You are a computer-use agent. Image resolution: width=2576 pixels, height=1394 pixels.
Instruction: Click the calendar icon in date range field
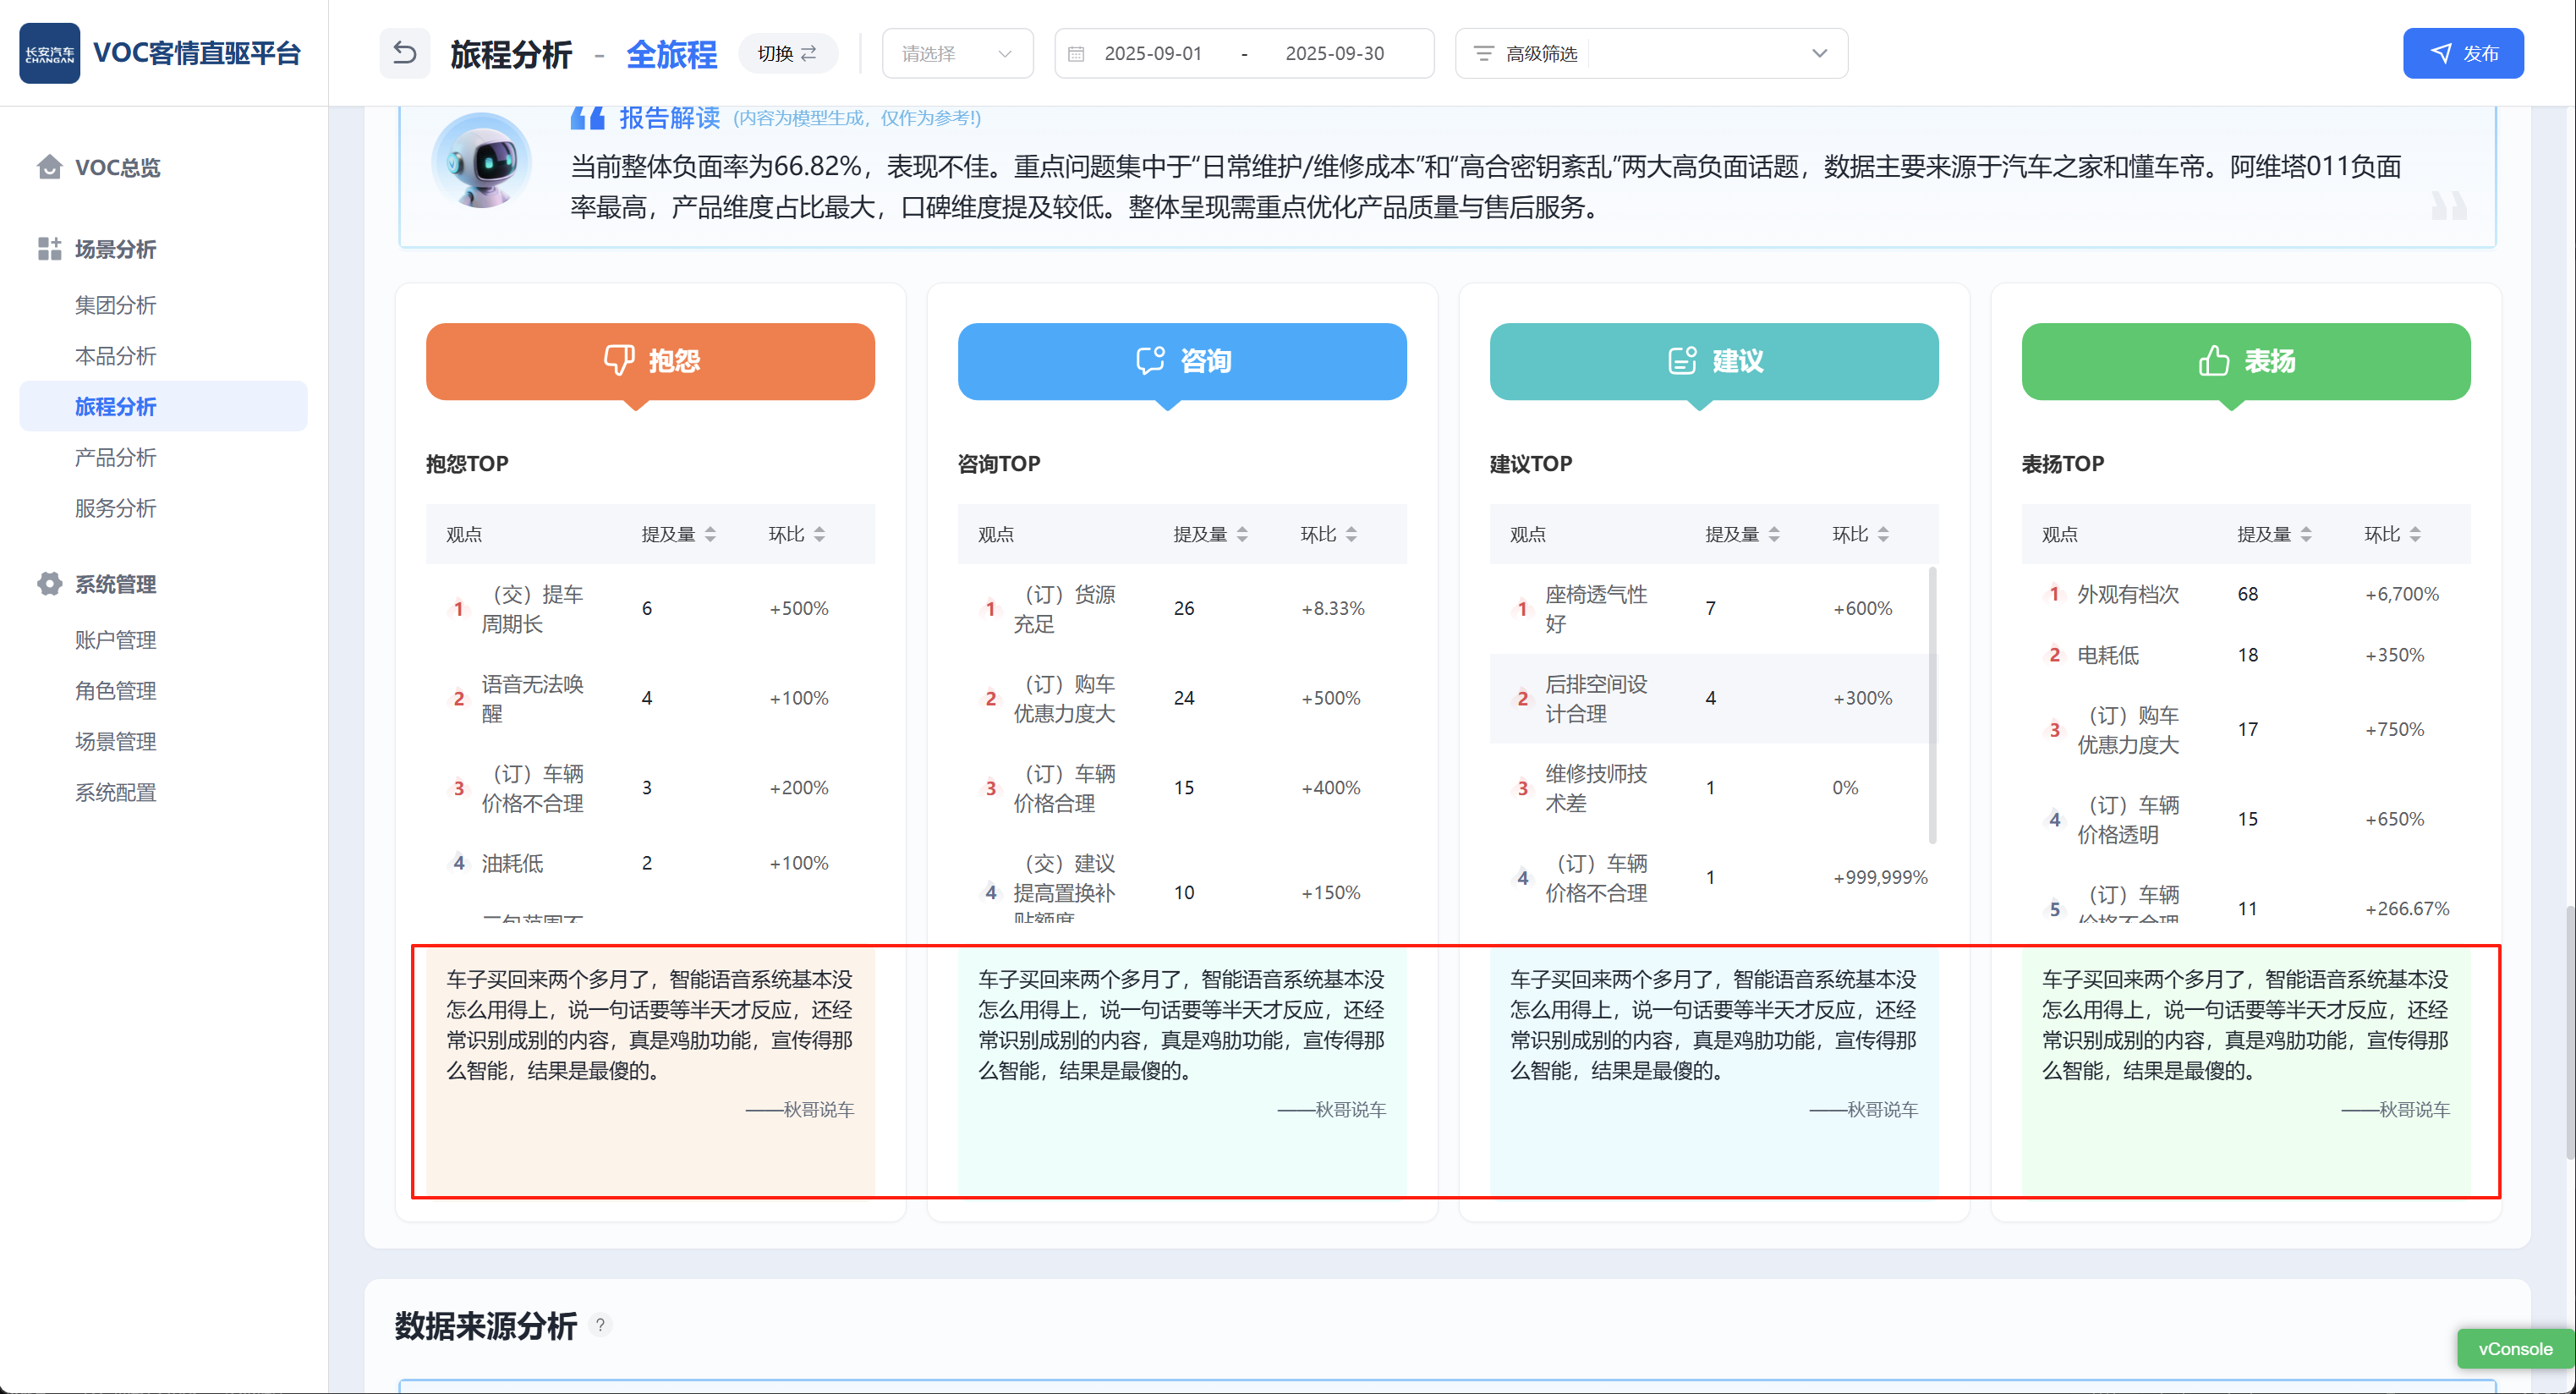[x=1076, y=54]
